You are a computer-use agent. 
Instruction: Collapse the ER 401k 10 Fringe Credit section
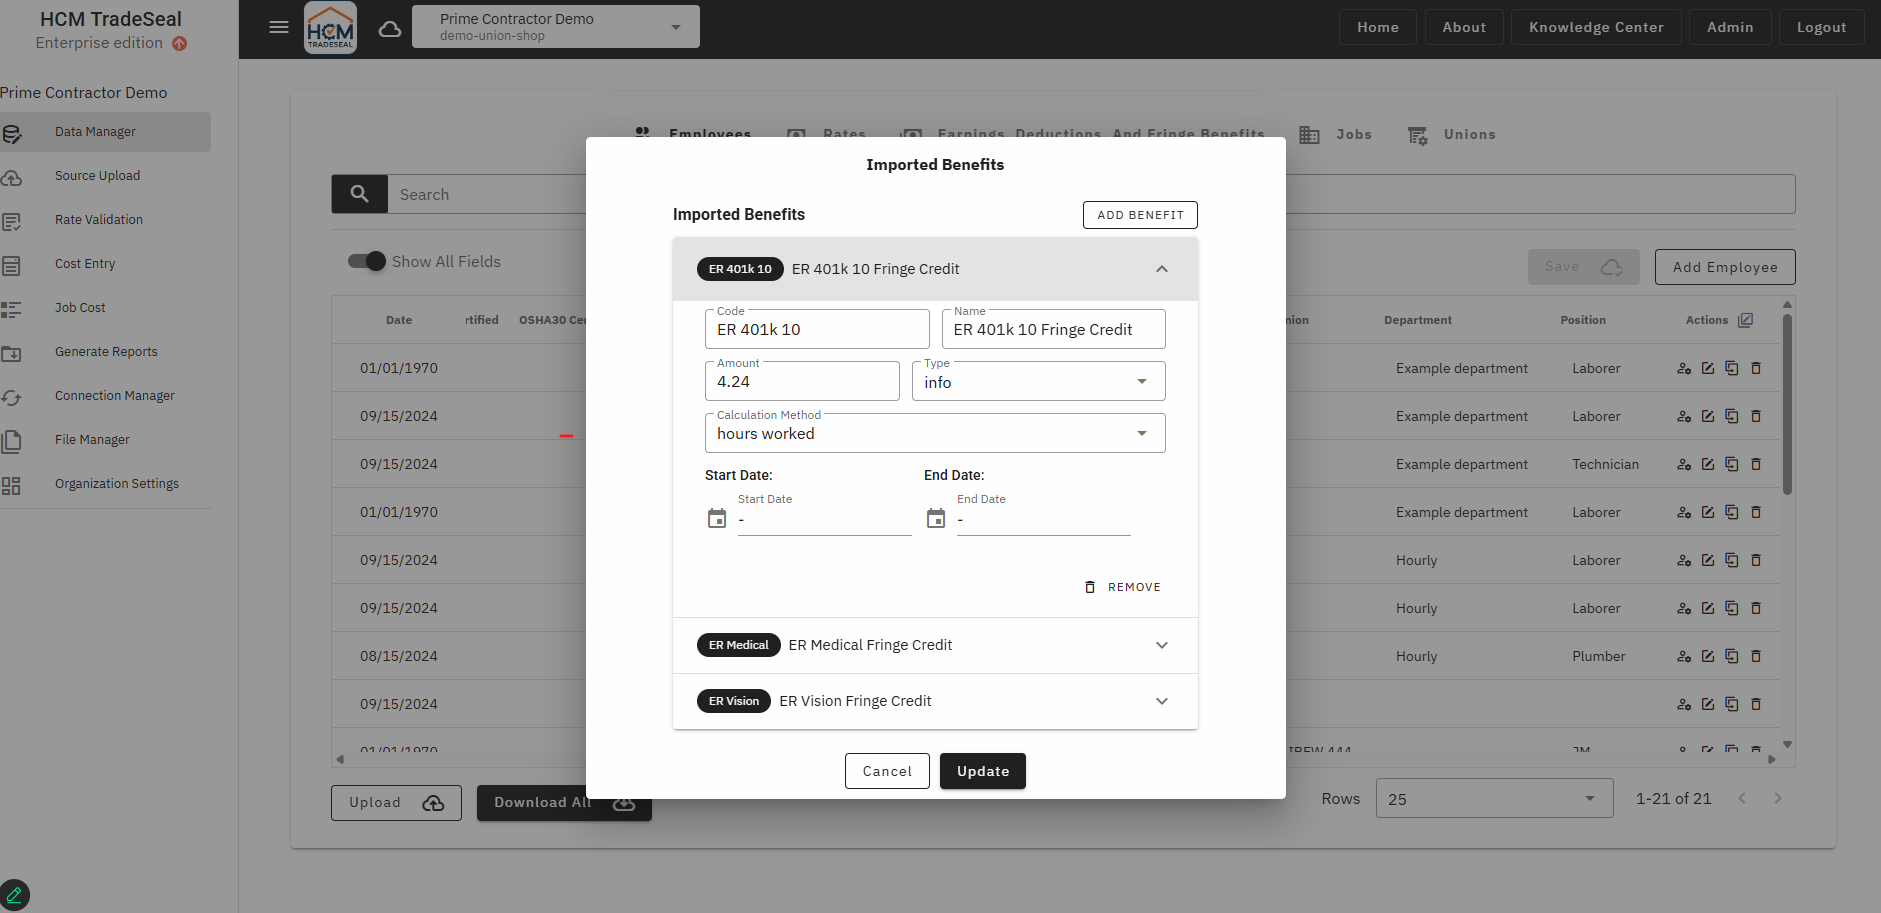coord(1161,269)
